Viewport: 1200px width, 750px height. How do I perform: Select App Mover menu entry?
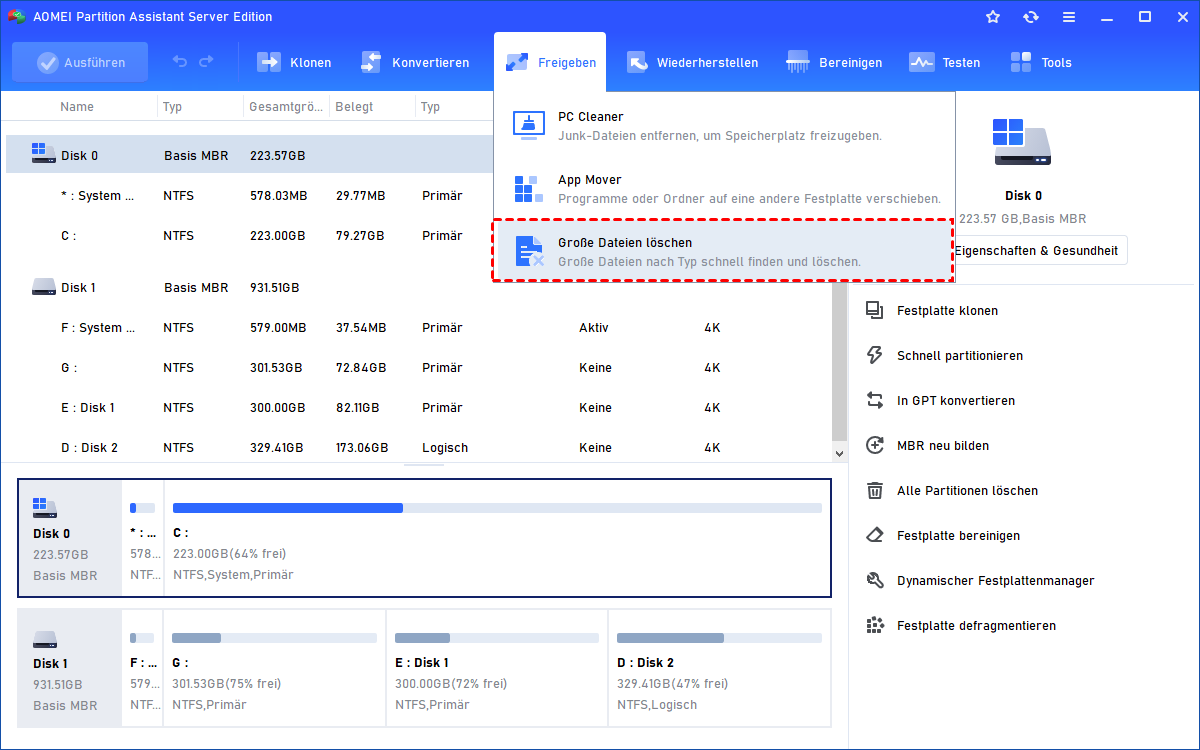coord(724,189)
